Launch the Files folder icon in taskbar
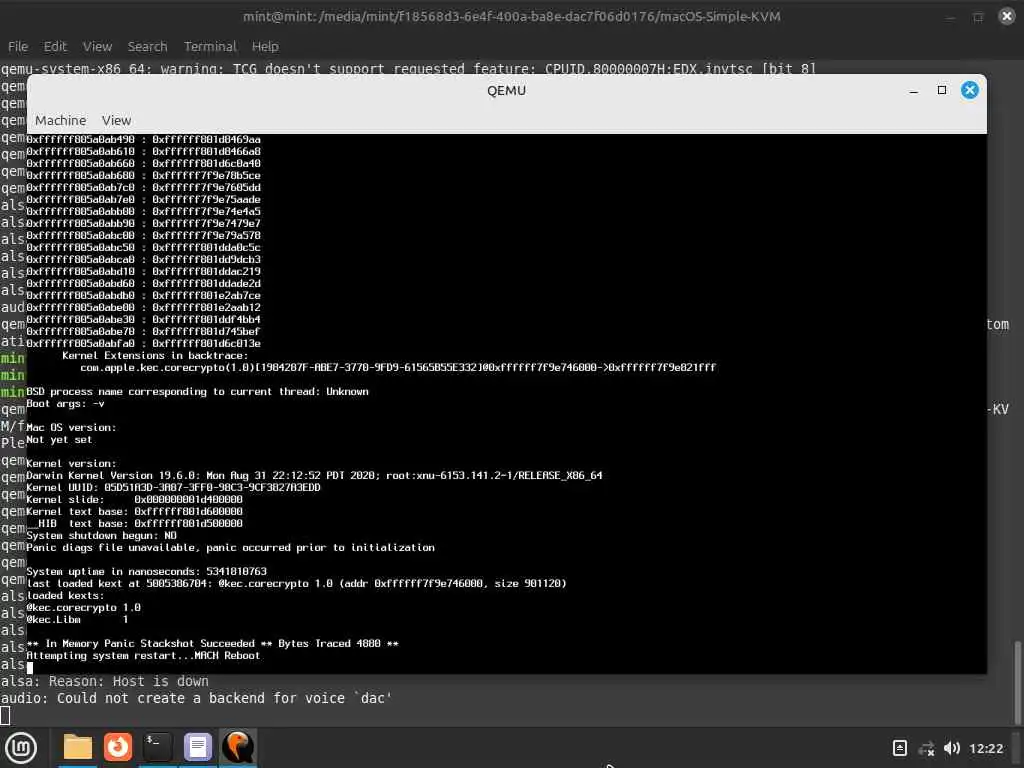The height and width of the screenshot is (768, 1024). point(77,747)
